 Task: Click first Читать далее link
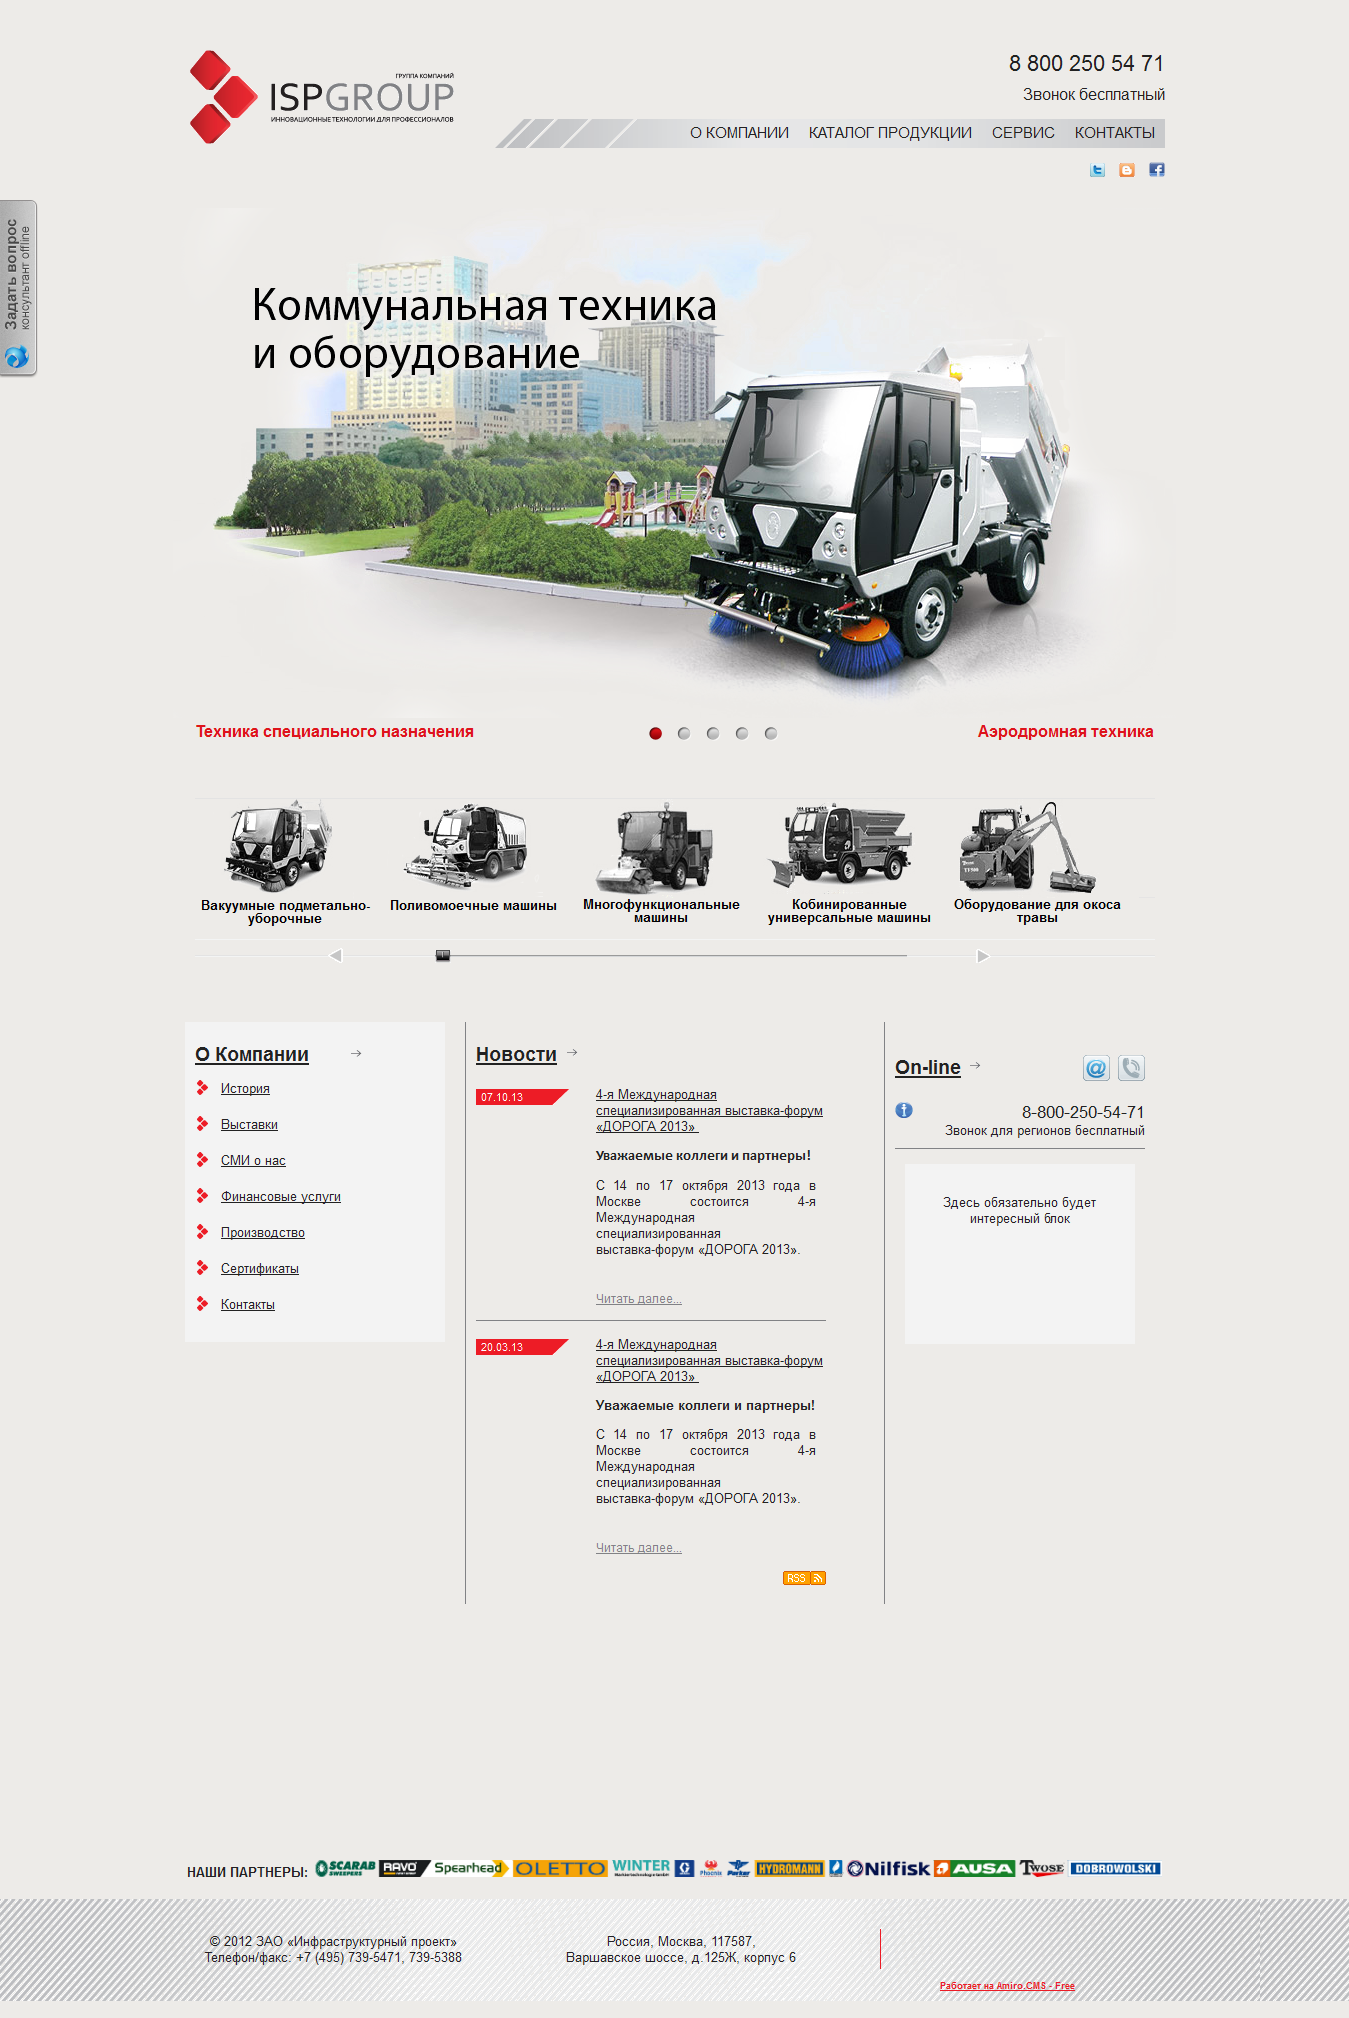click(x=638, y=1299)
